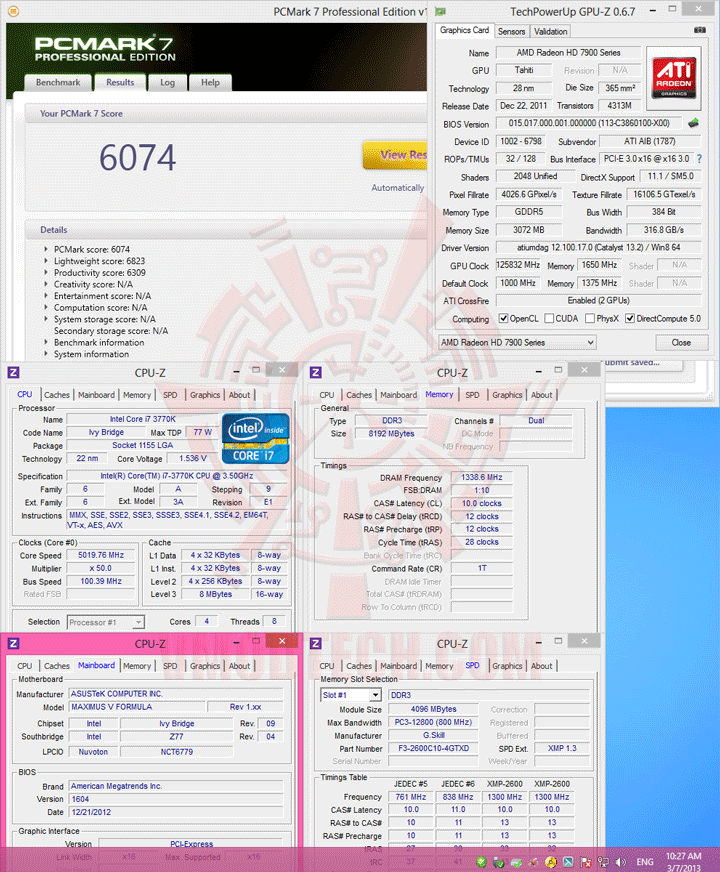Image resolution: width=720 pixels, height=872 pixels.
Task: Click the PCMark 7 title bar app icon
Action: click(13, 11)
